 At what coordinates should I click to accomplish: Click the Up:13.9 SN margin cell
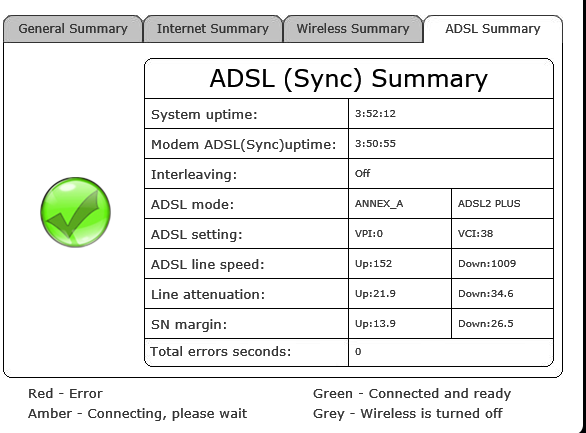pos(400,324)
